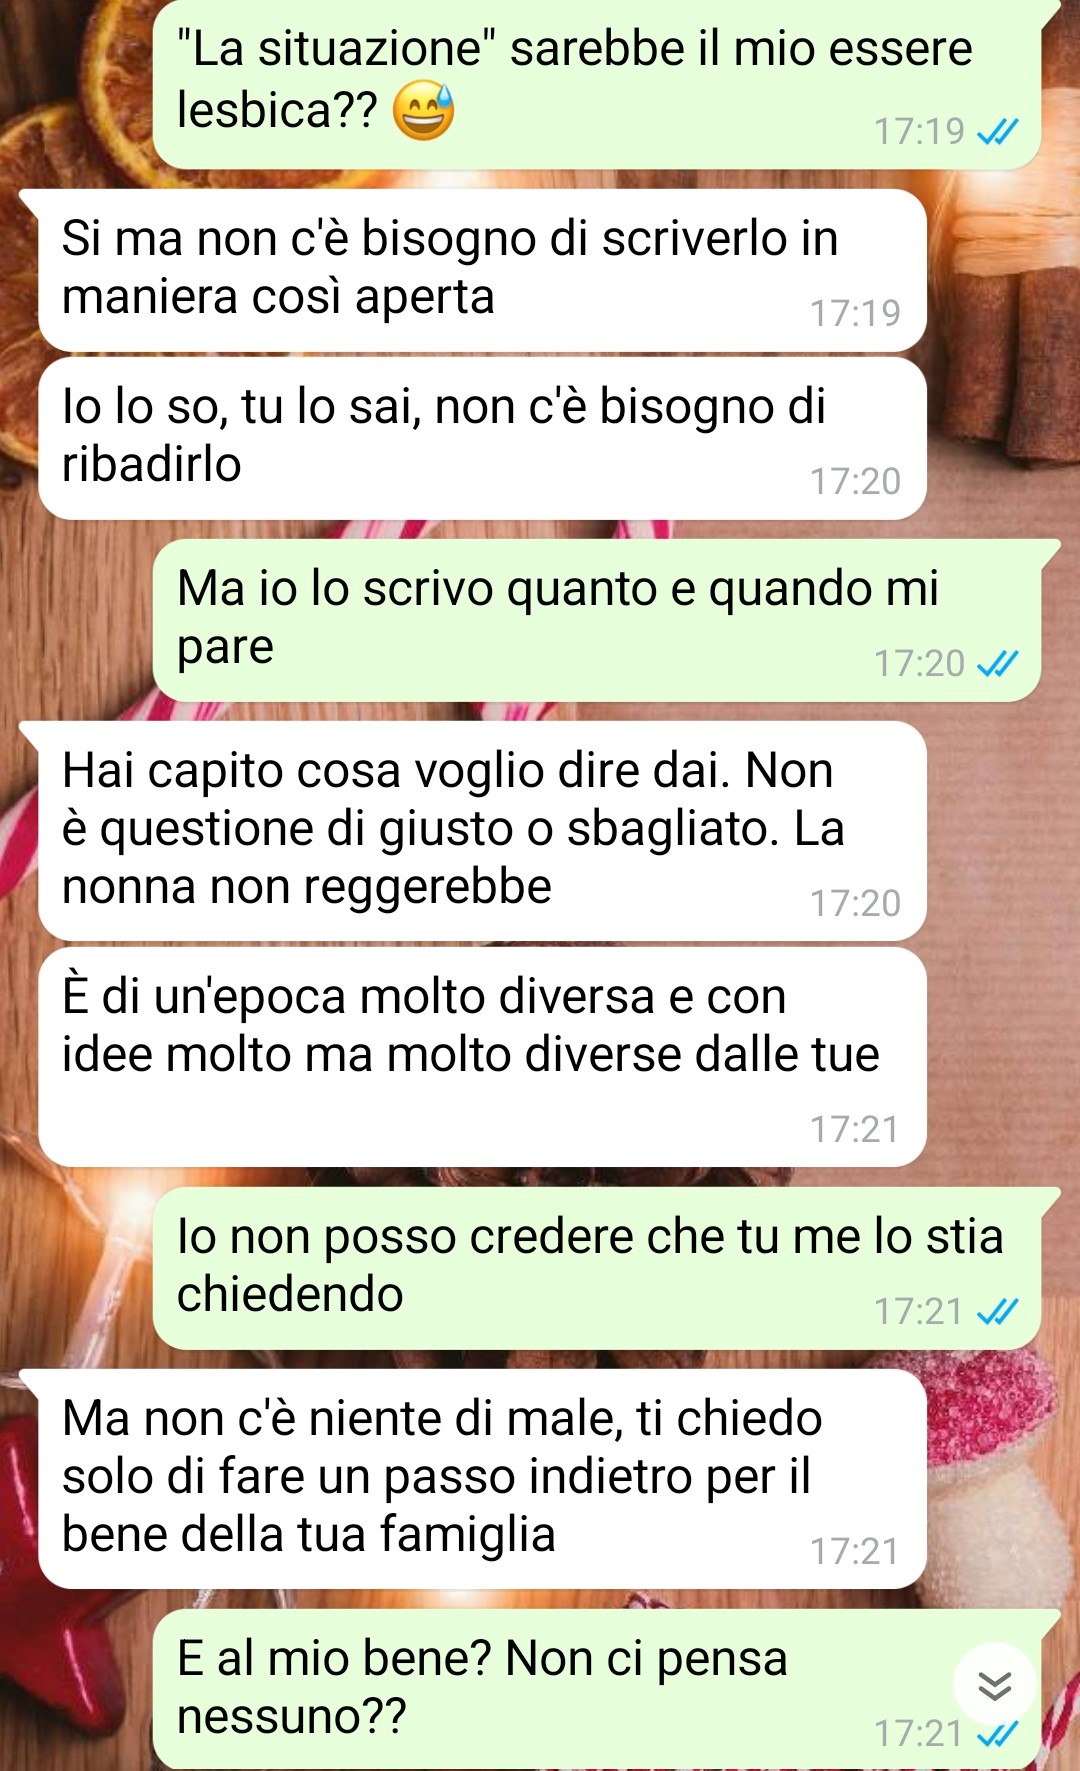Viewport: 1080px width, 1771px height.
Task: Tap 17:20 timestamp on 'nonna non reggerebbe' message
Action: coord(855,903)
